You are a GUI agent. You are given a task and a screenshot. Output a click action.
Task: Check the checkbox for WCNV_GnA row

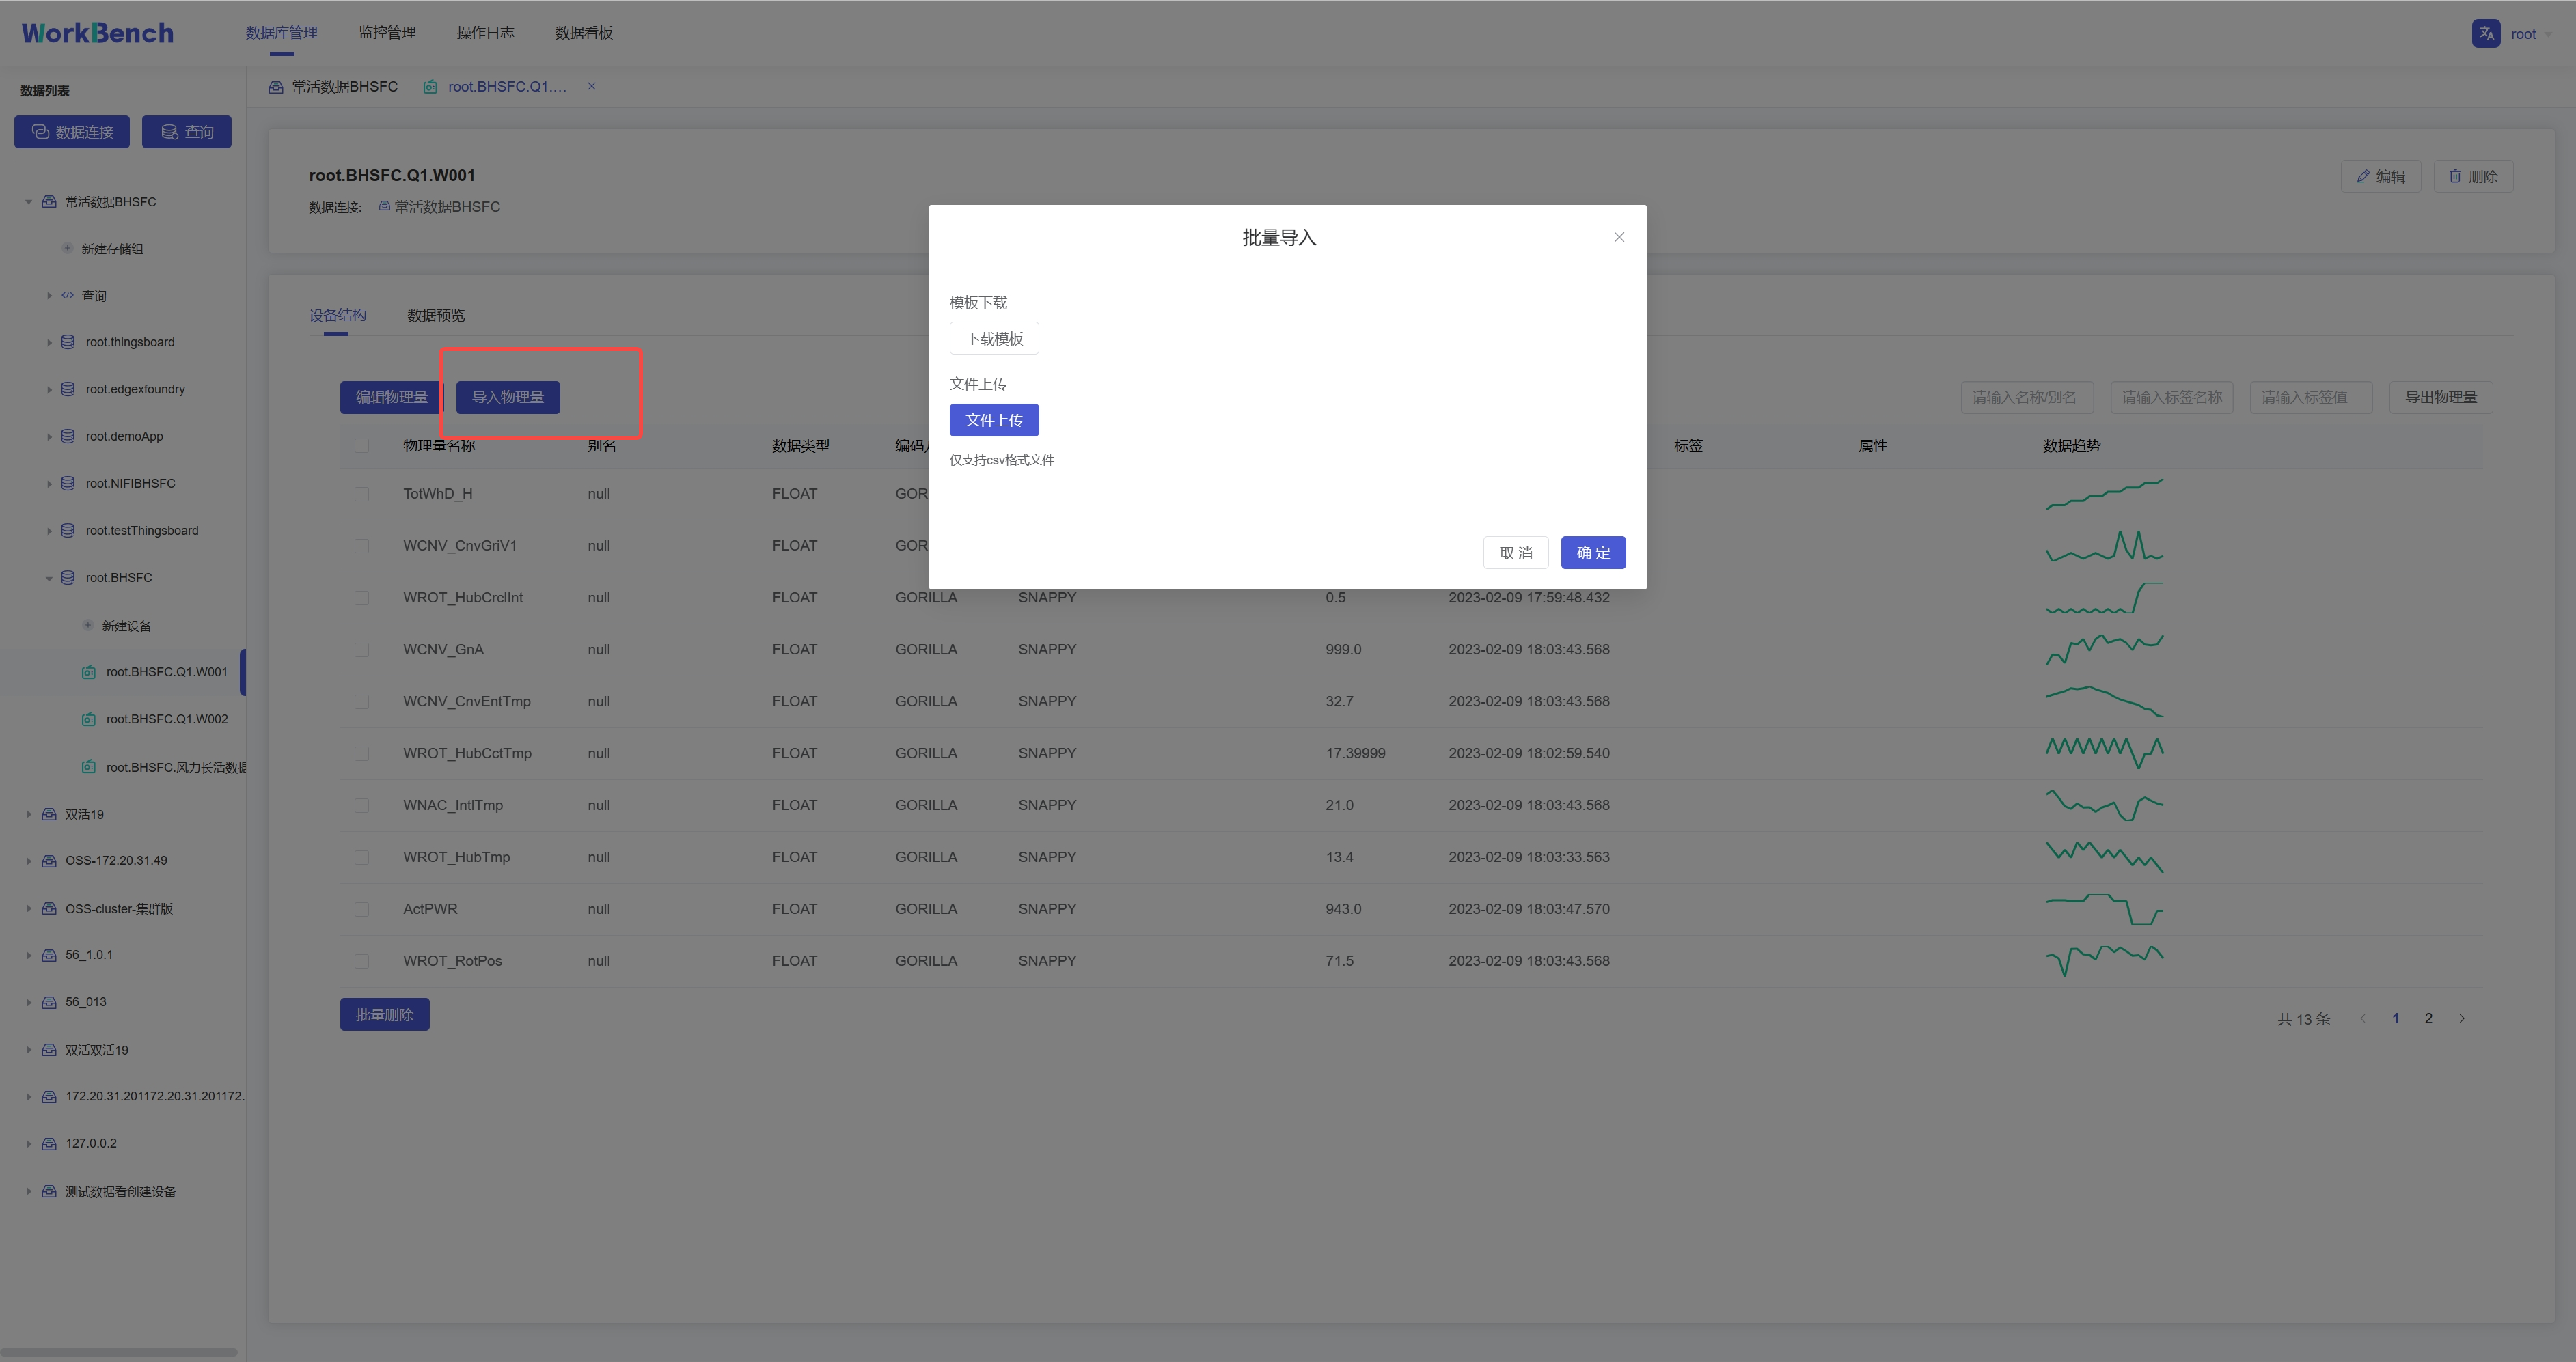362,649
